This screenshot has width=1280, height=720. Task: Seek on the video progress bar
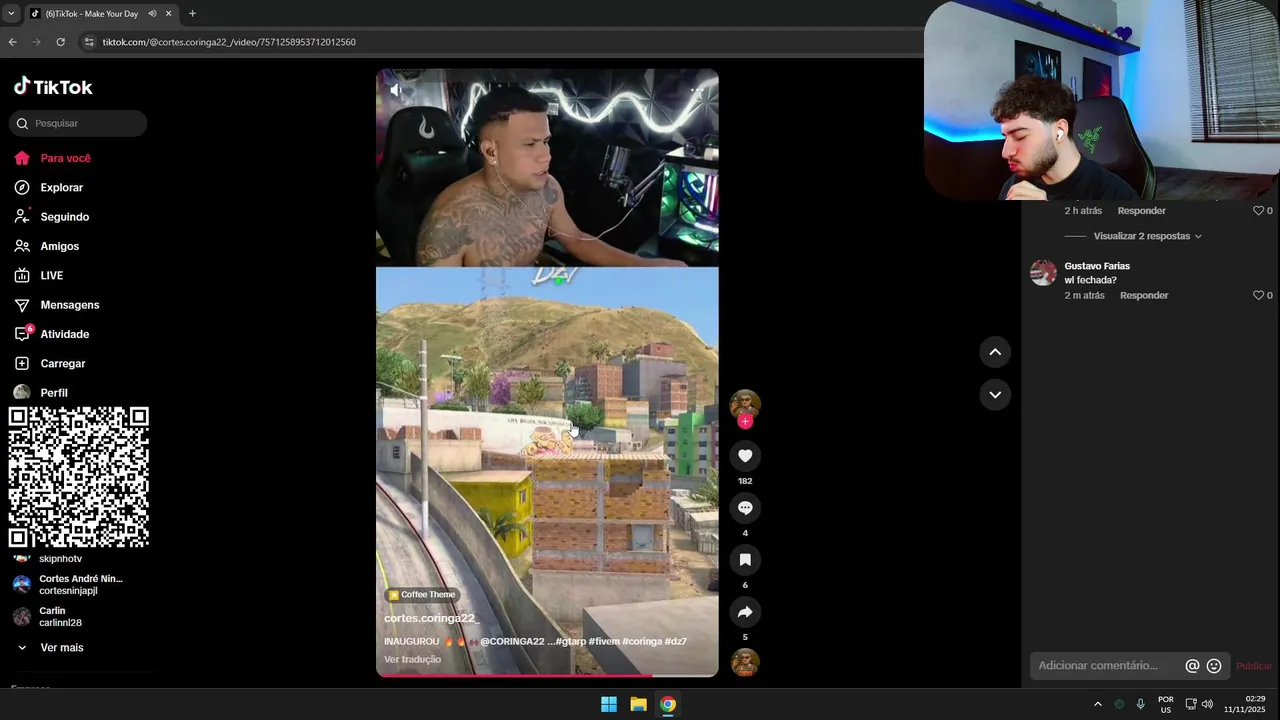(547, 675)
